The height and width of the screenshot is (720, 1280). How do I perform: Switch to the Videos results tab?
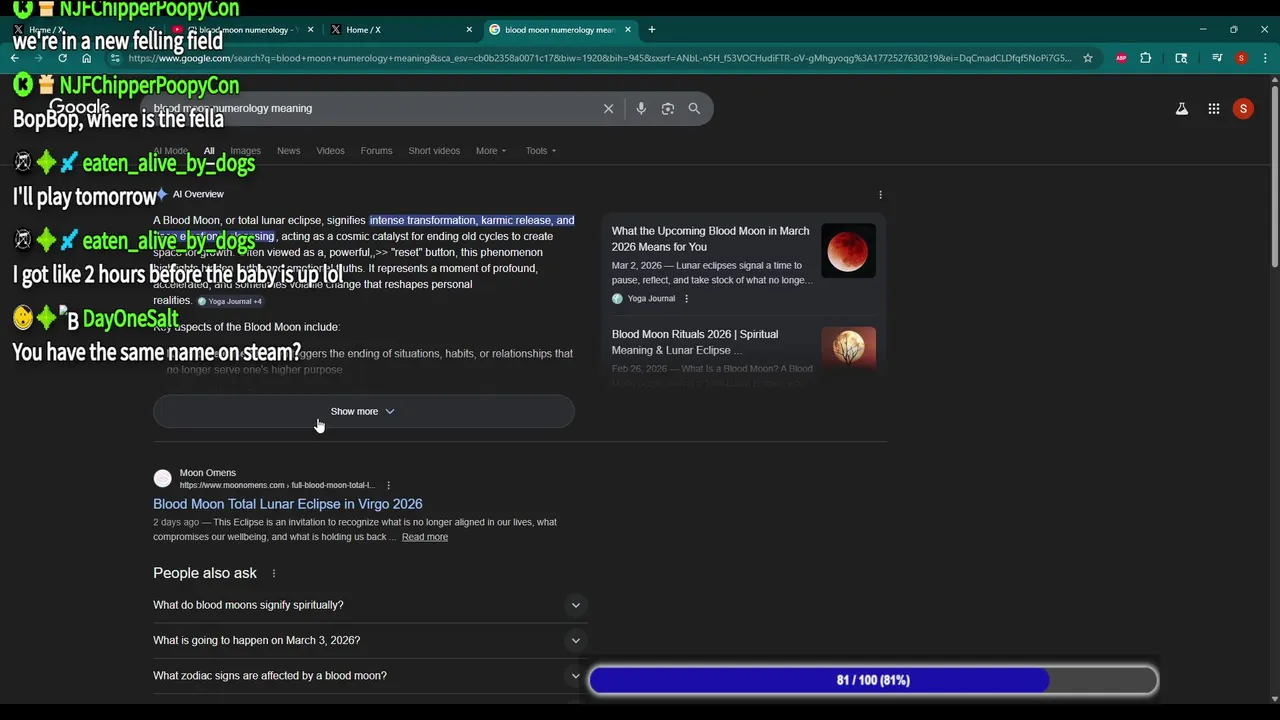330,151
